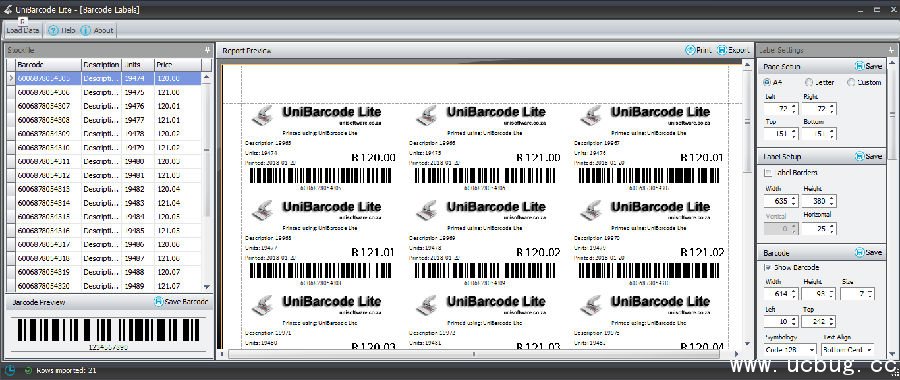This screenshot has height=380, width=900.
Task: Open the Symbology Code 128 dropdown
Action: (x=790, y=349)
